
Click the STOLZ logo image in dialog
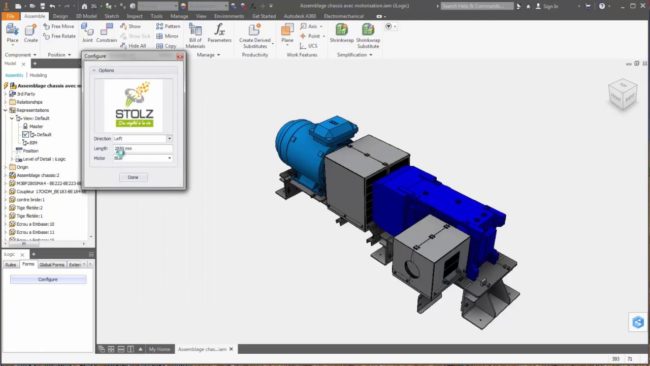[x=134, y=105]
